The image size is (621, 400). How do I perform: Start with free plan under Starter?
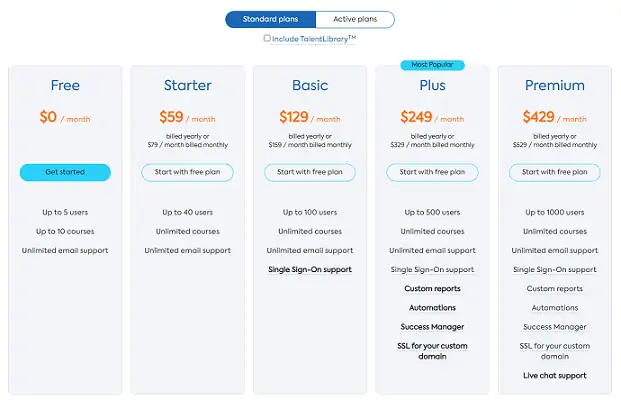pos(187,172)
